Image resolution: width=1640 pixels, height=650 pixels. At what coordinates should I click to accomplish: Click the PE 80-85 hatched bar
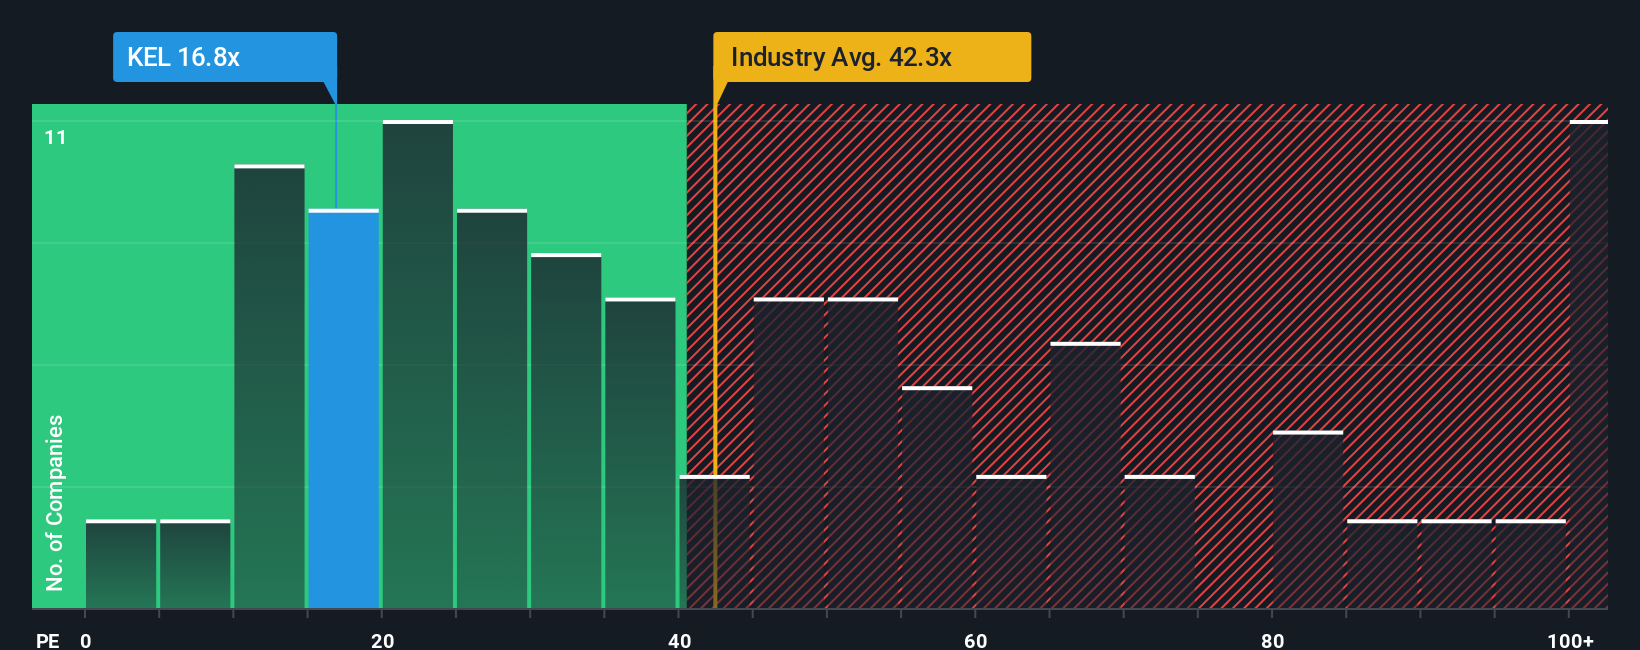(x=1308, y=520)
